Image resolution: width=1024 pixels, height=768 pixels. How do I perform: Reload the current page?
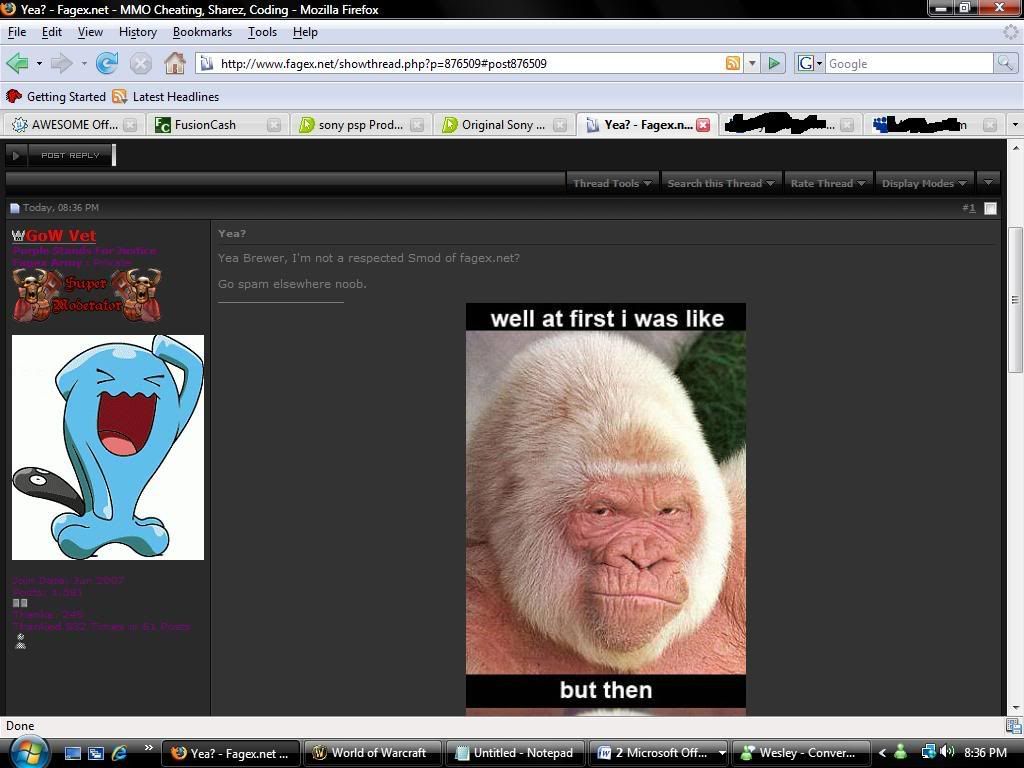[107, 63]
